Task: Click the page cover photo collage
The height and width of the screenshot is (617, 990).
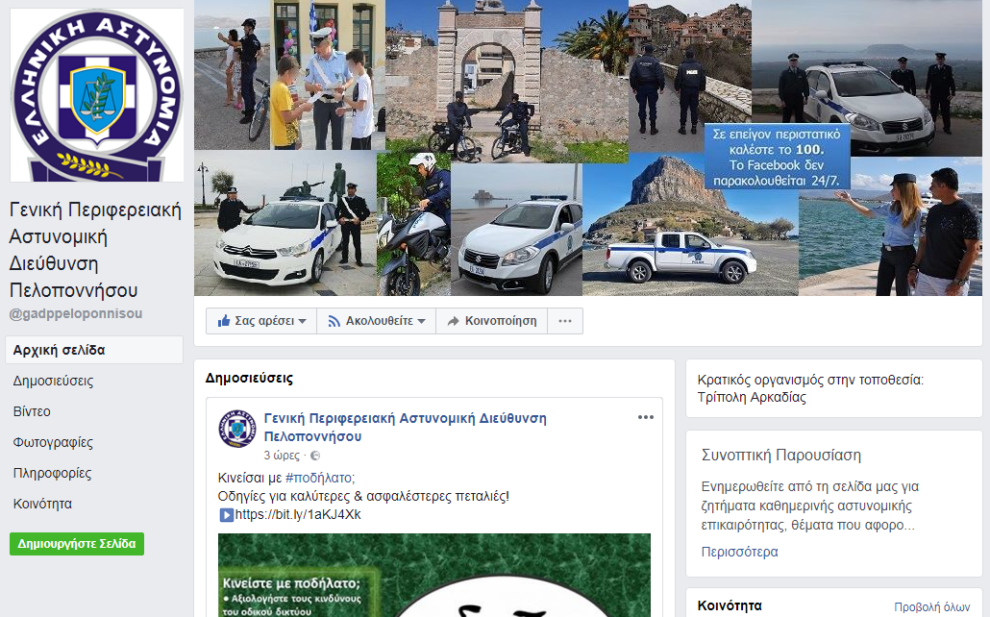Action: (588, 148)
